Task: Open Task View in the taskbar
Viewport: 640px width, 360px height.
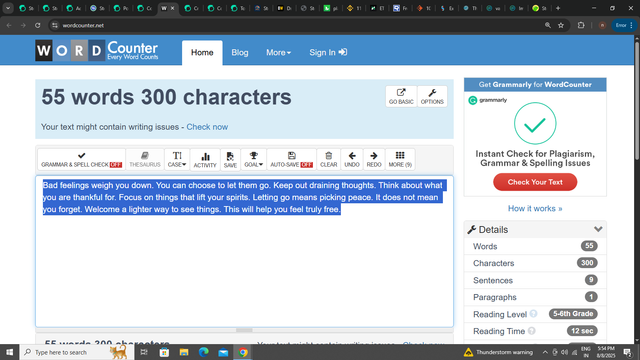Action: tap(144, 352)
